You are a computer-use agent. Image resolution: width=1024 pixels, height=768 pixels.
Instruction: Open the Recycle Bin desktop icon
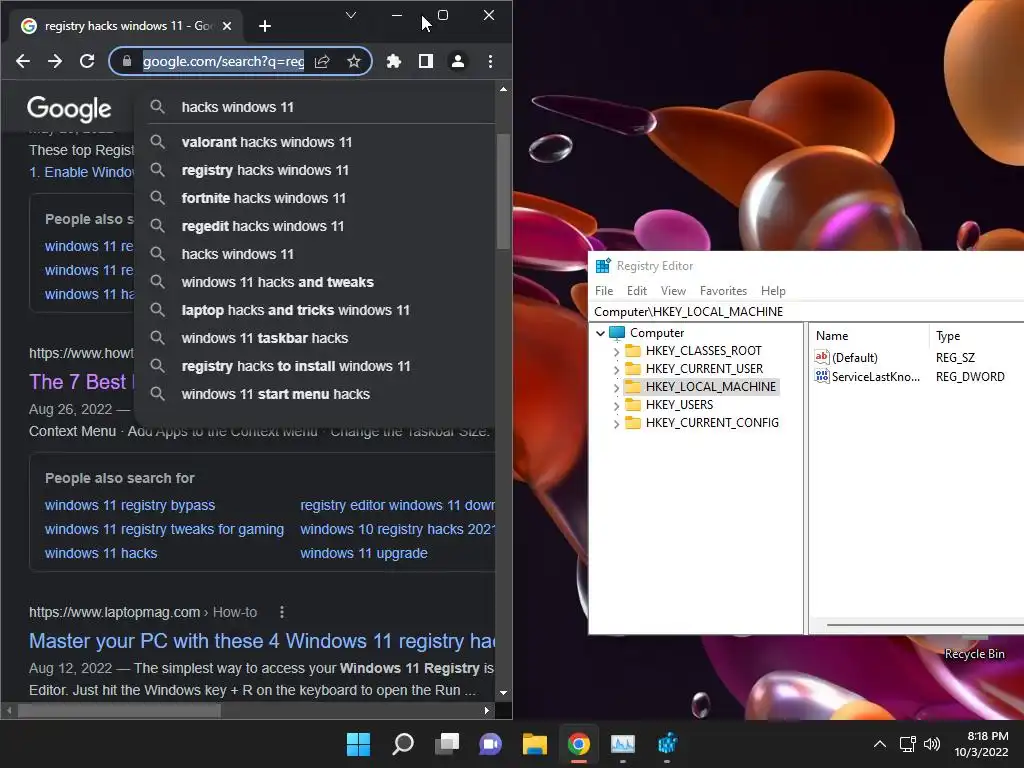(x=974, y=654)
